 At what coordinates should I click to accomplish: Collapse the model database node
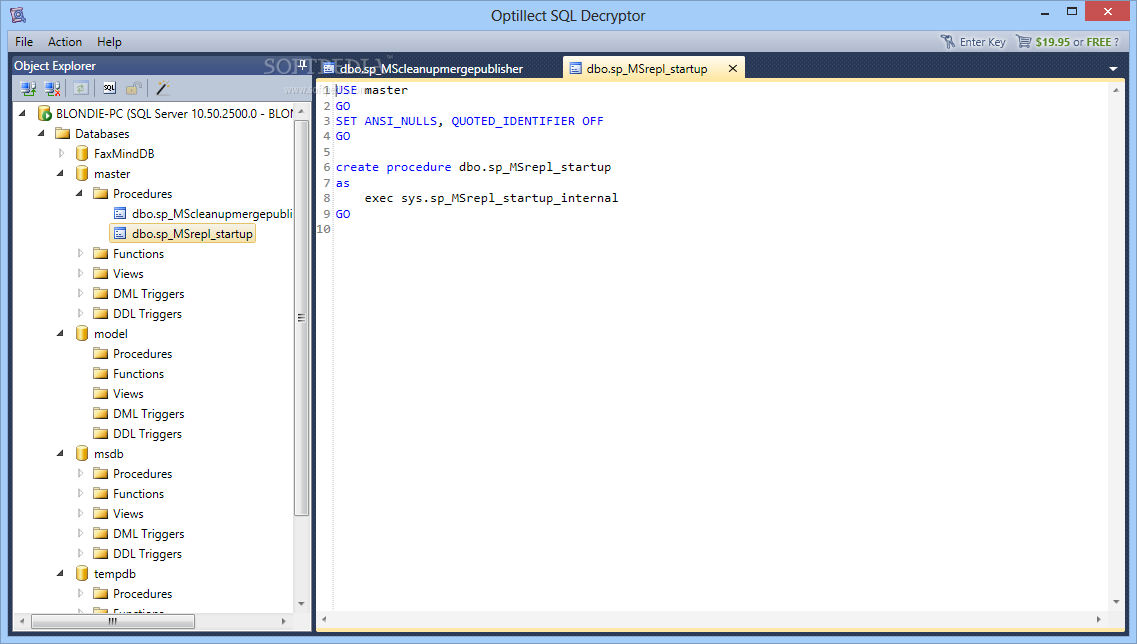pos(60,334)
